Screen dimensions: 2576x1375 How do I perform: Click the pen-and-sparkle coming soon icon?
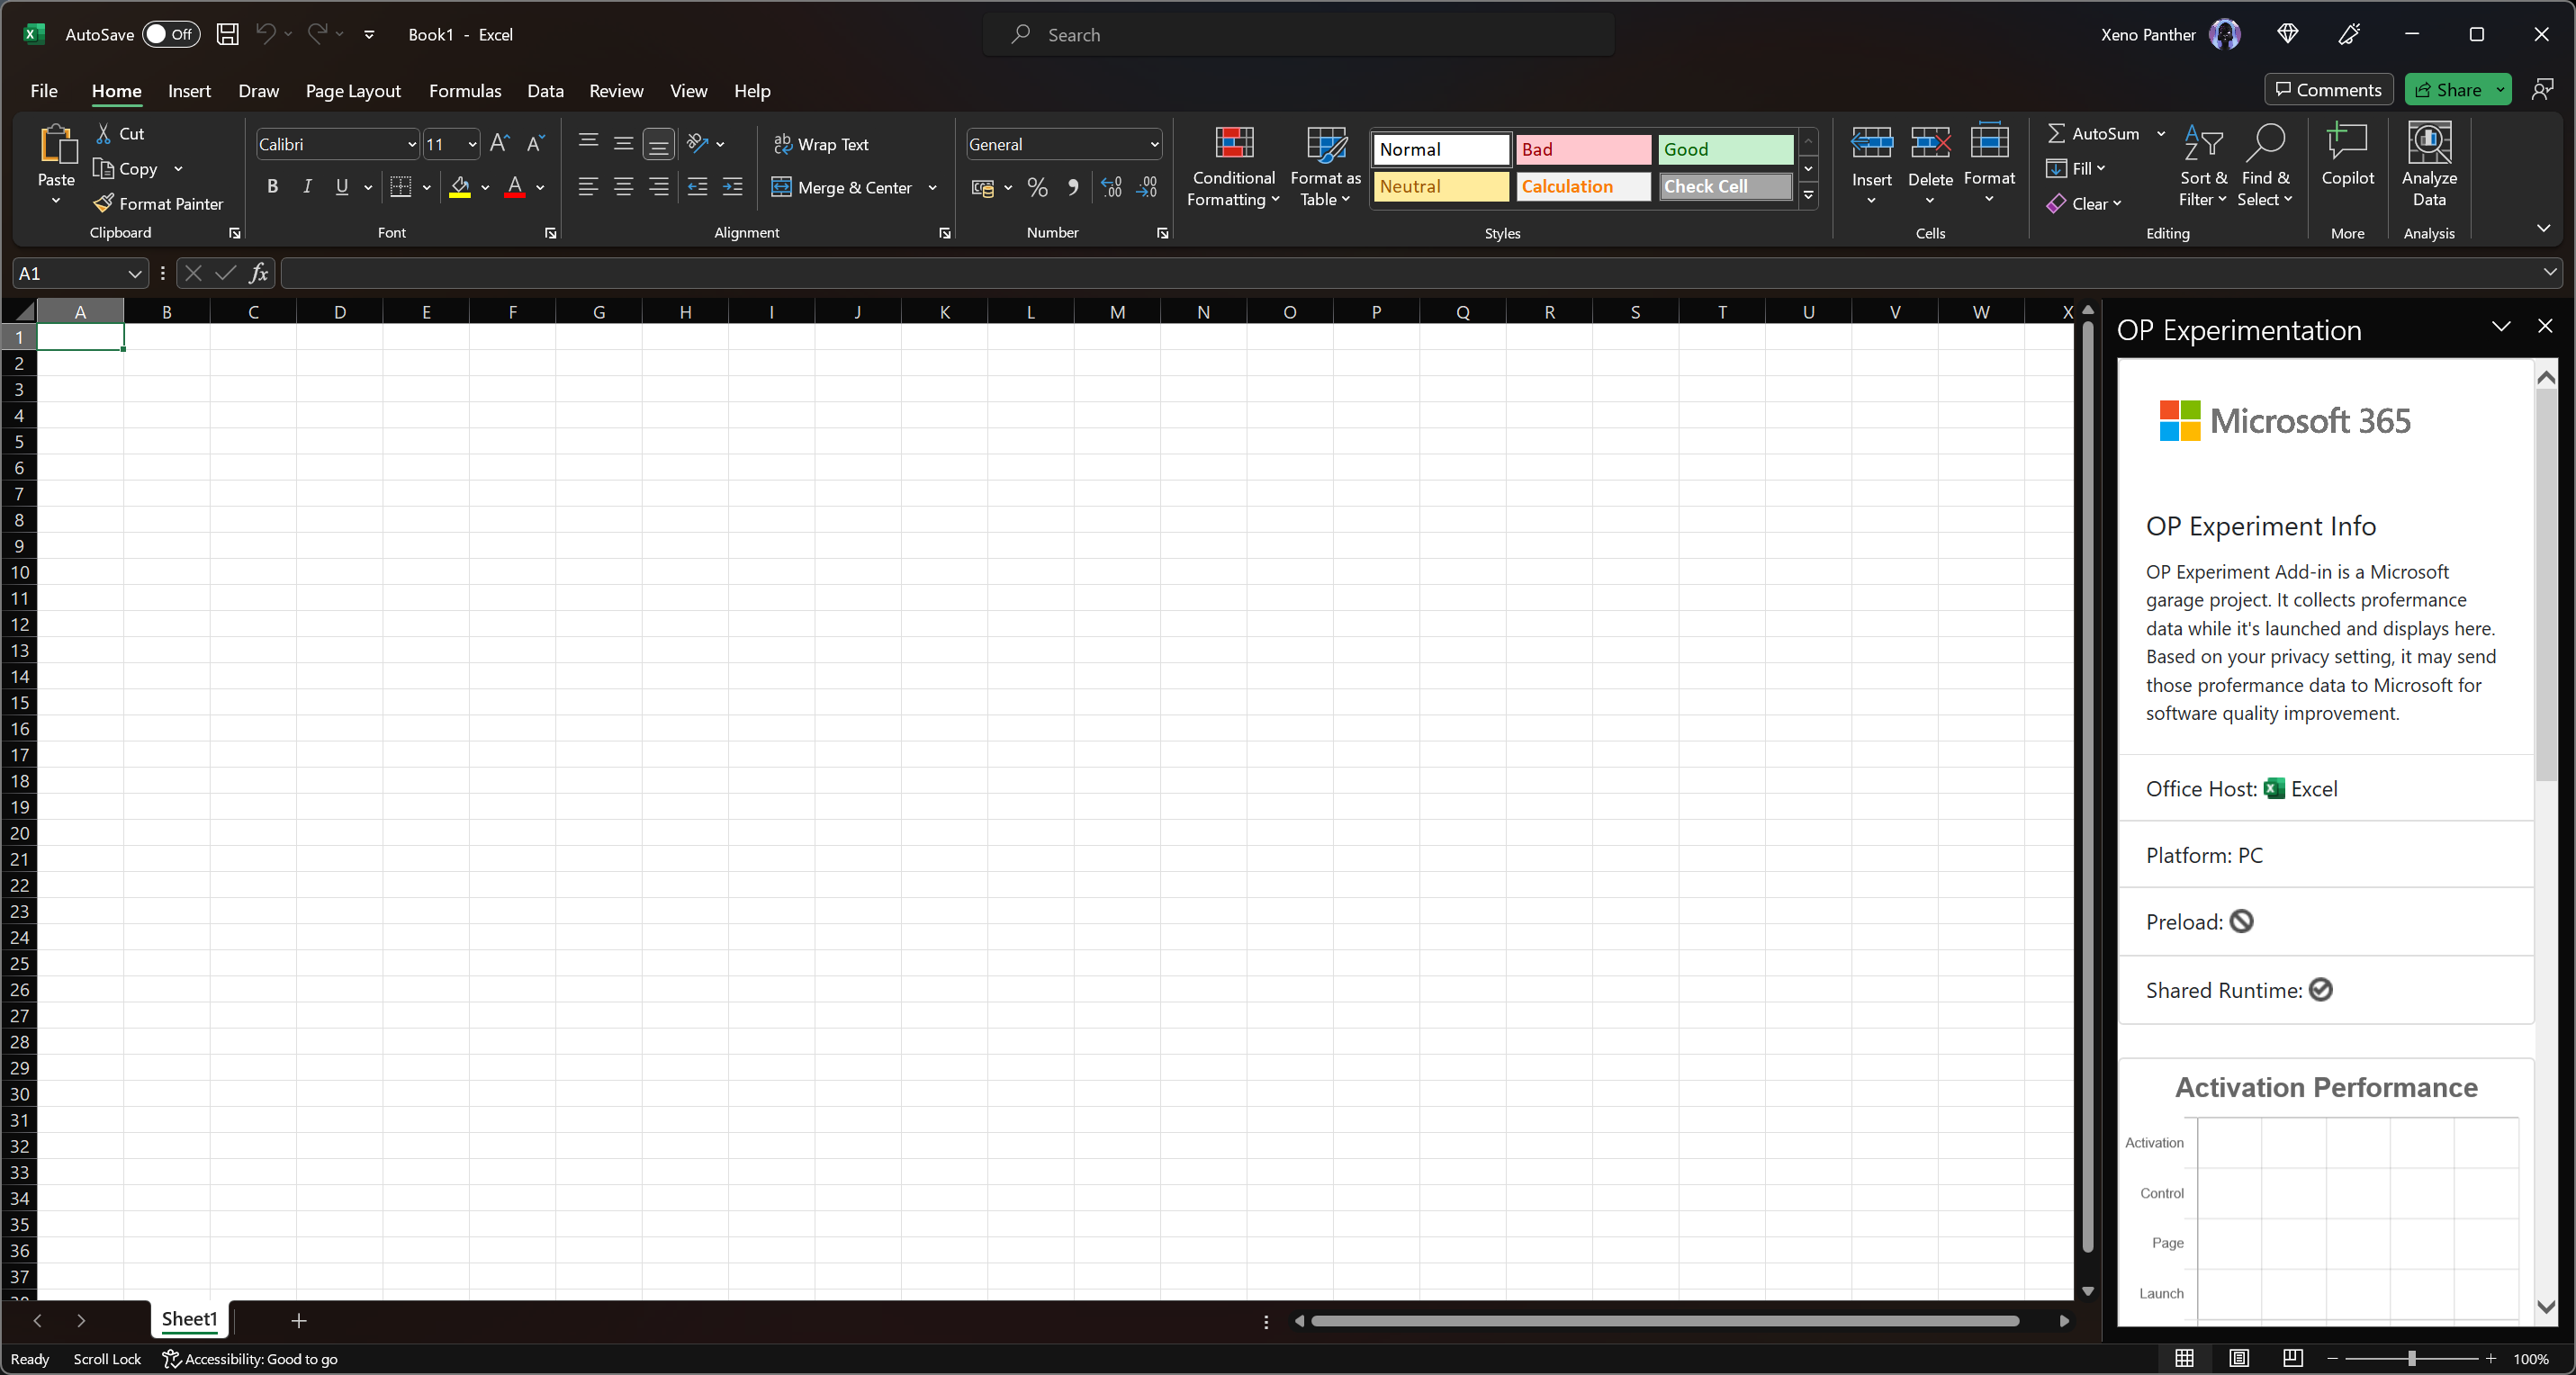pyautogui.click(x=2350, y=34)
